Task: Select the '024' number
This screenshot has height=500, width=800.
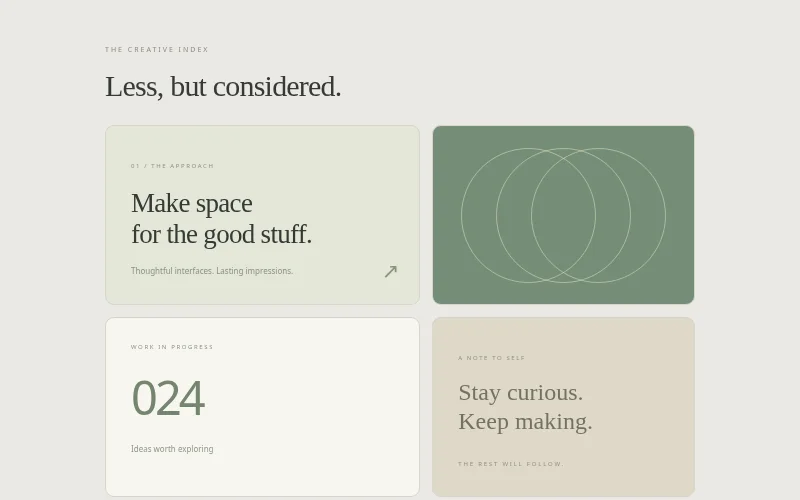Action: pyautogui.click(x=168, y=398)
